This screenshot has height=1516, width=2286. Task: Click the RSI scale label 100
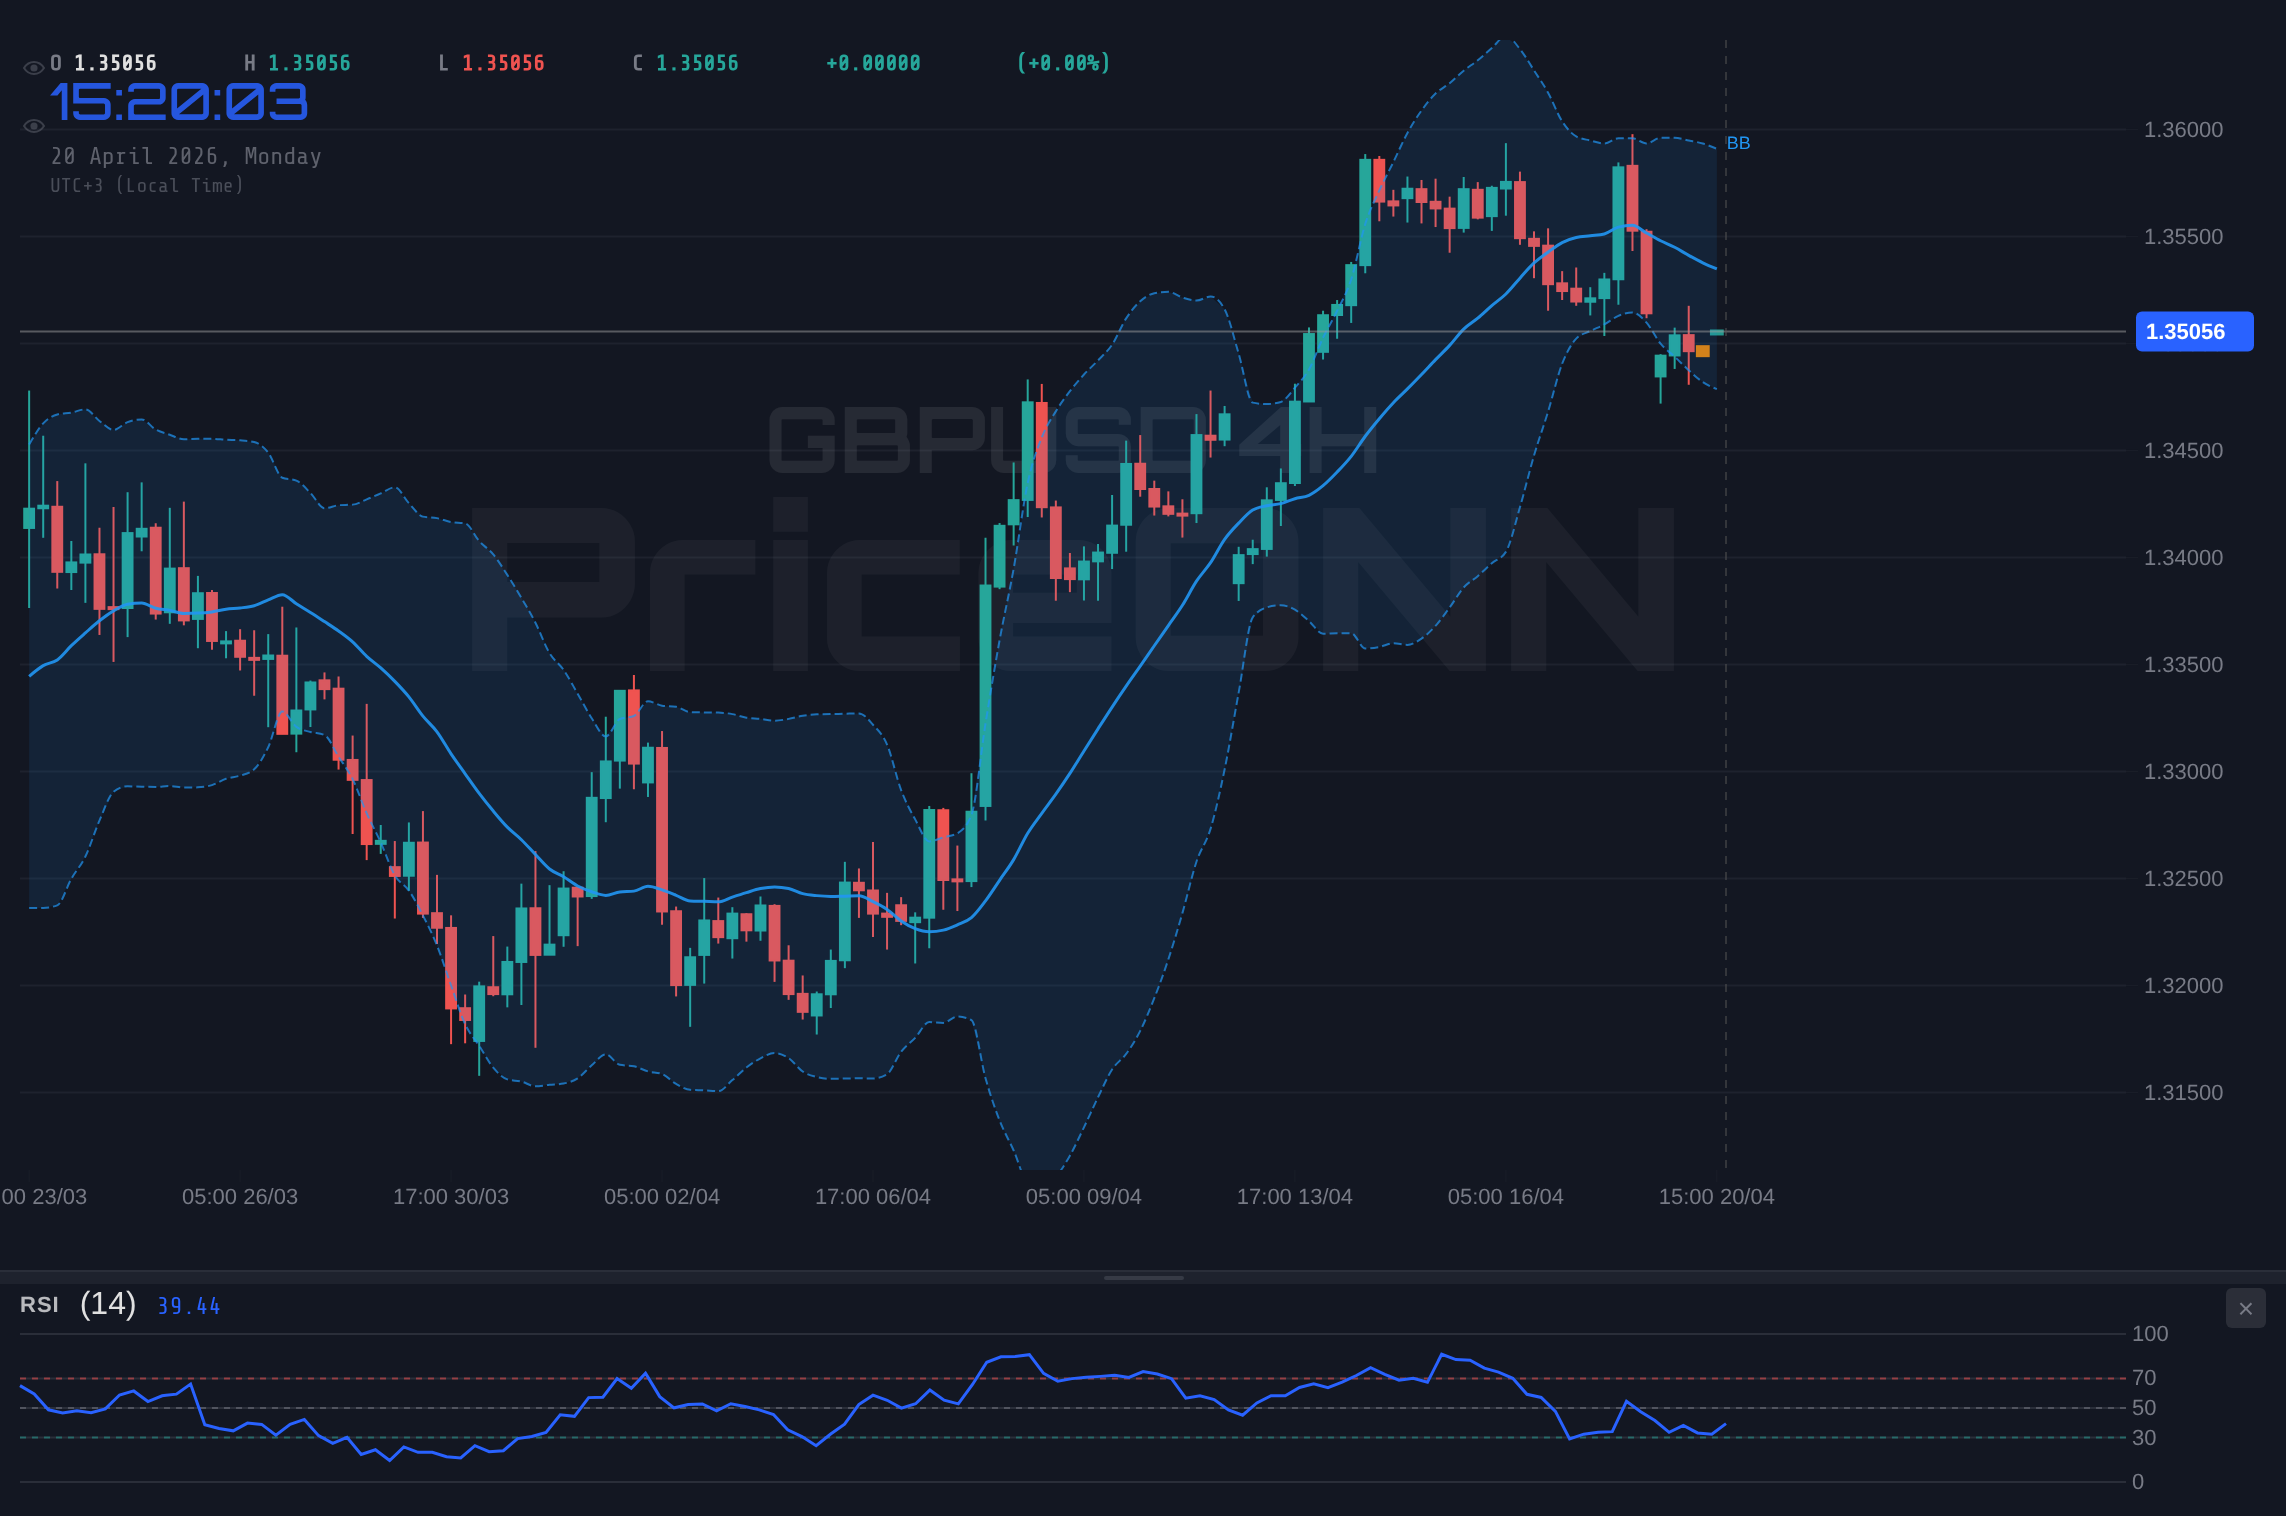2150,1334
